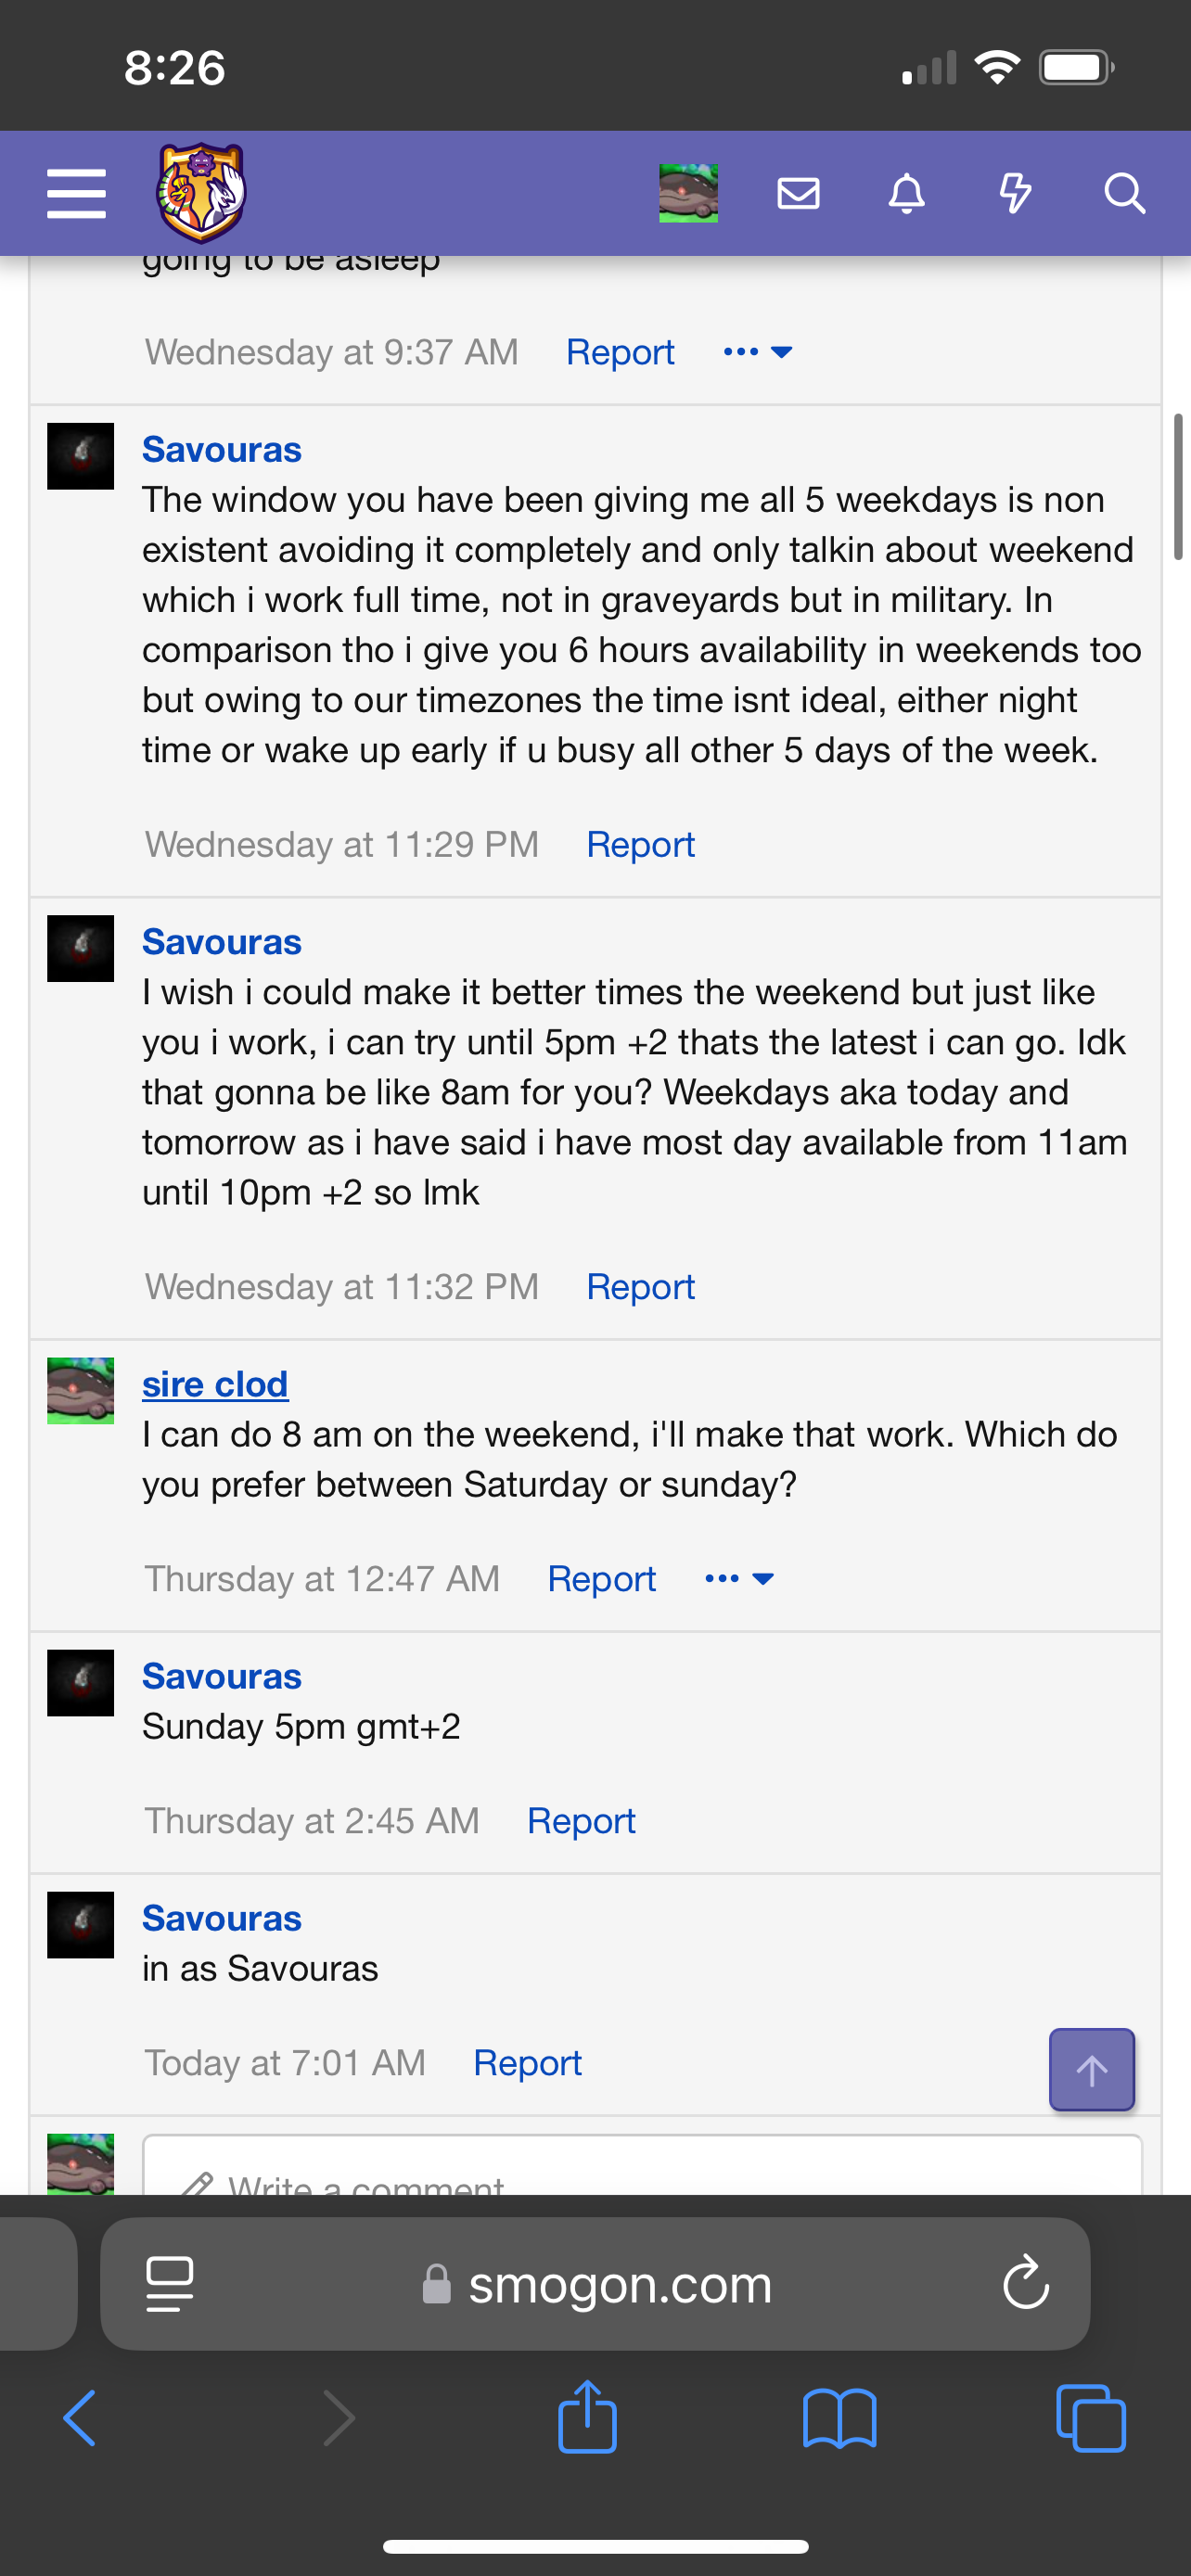Report the "in as Savouras" comment
Viewport: 1191px width, 2576px height.
point(527,2063)
